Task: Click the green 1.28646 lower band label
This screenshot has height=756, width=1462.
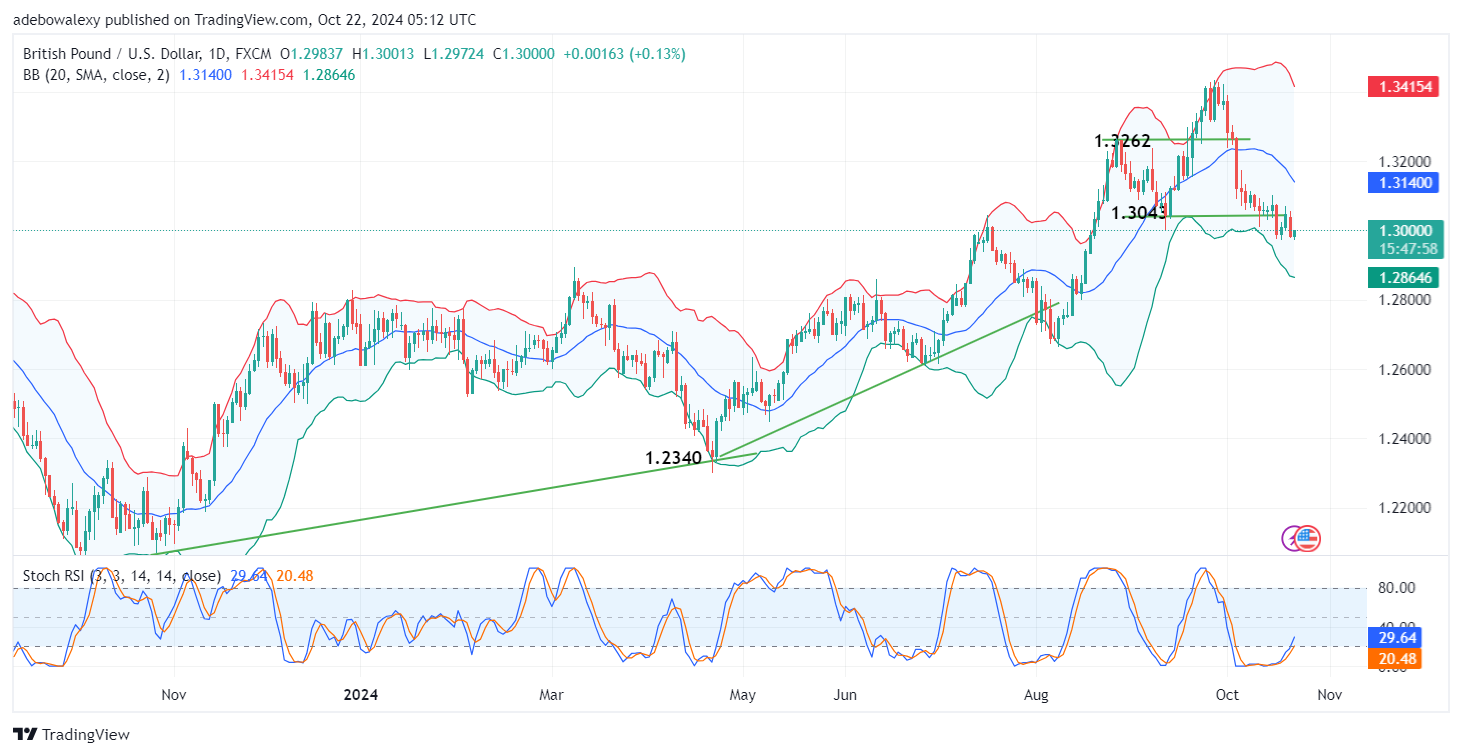Action: [x=1402, y=277]
